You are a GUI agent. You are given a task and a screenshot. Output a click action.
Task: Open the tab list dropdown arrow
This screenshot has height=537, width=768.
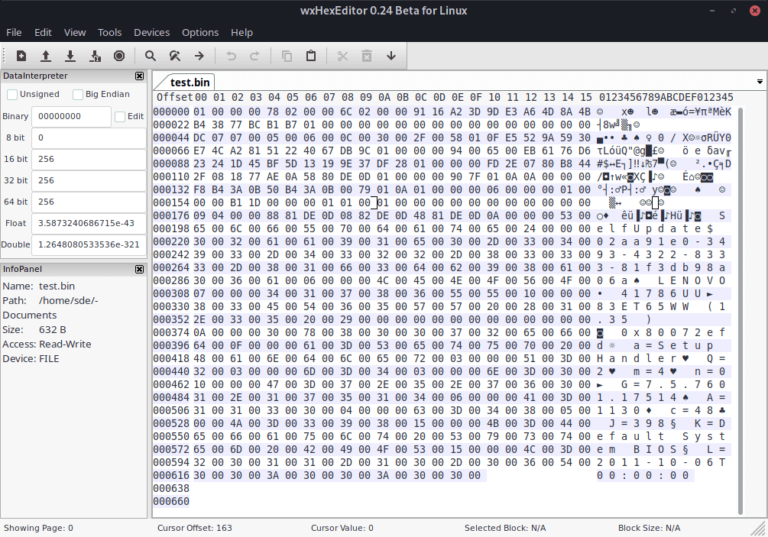tap(760, 81)
